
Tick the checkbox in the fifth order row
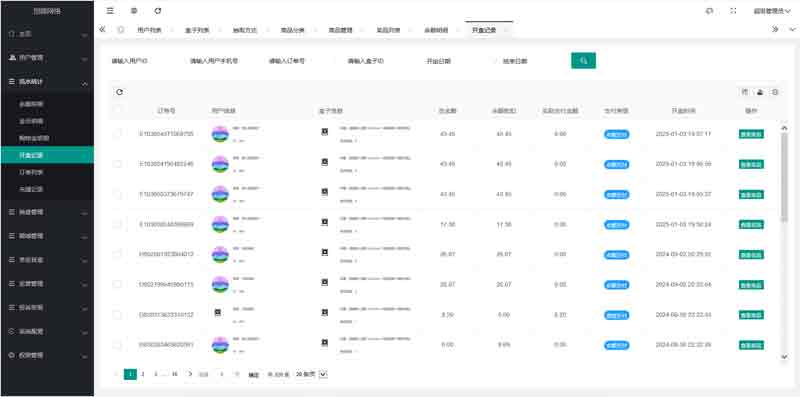coord(118,254)
